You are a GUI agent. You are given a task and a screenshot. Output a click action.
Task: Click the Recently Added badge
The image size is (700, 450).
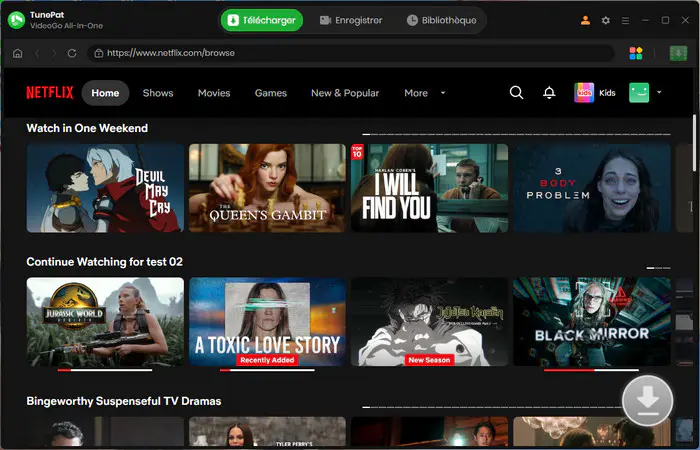tap(267, 360)
